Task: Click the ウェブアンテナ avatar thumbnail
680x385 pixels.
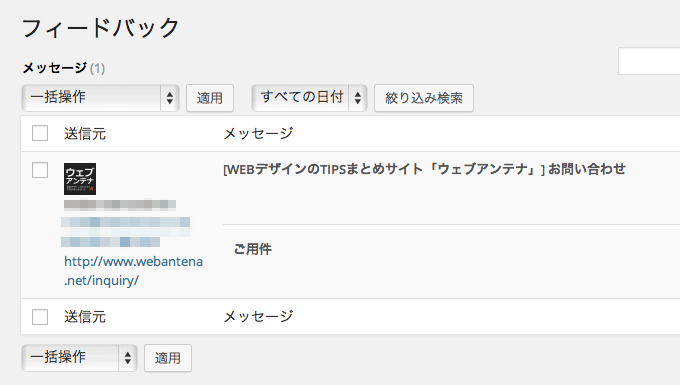Action: 80,179
